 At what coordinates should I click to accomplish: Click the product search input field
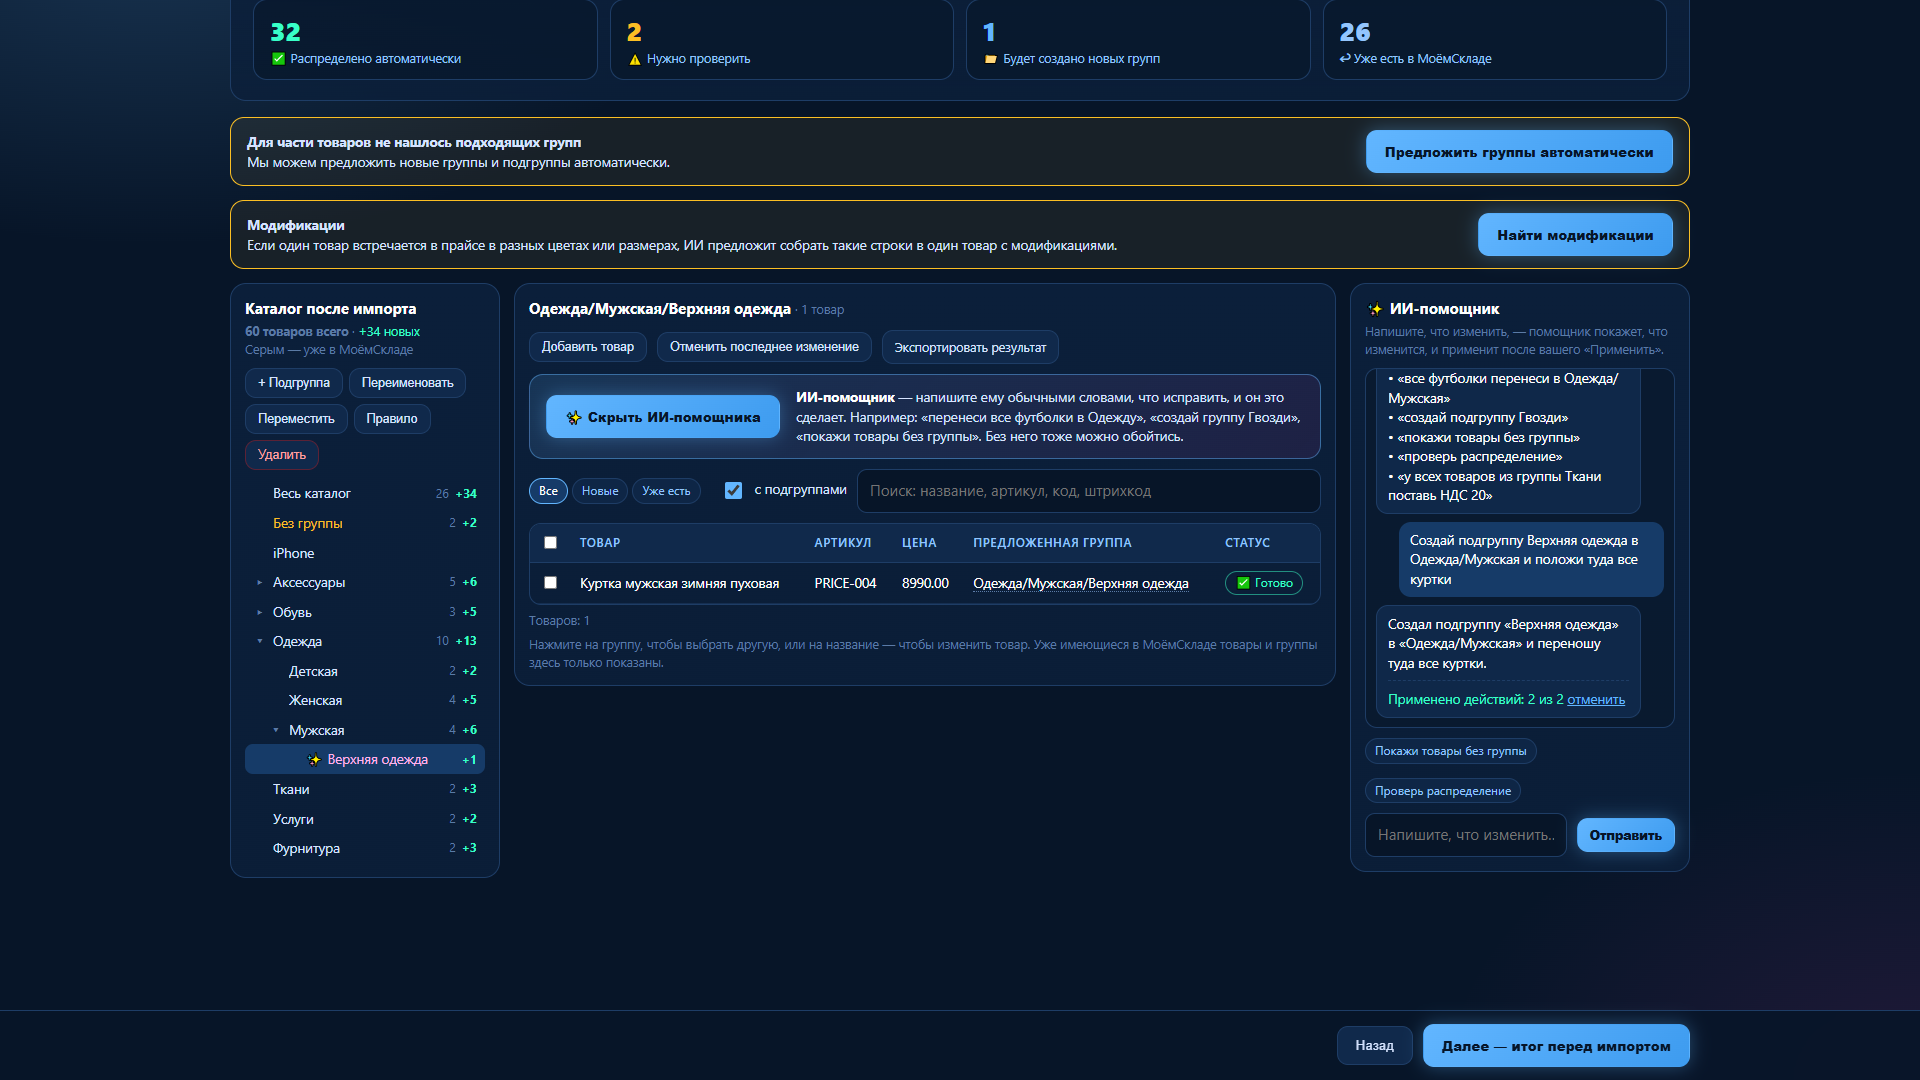[1088, 491]
